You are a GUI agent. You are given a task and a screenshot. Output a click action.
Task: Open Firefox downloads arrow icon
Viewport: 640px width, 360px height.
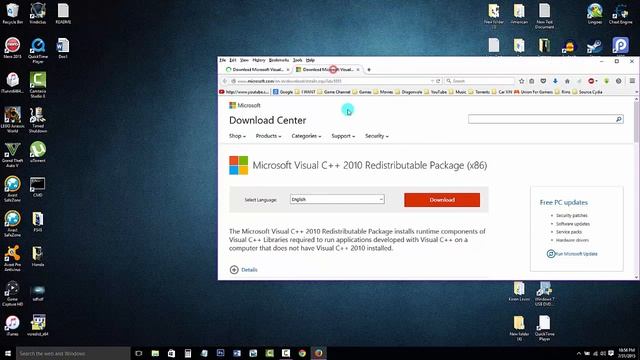(555, 81)
